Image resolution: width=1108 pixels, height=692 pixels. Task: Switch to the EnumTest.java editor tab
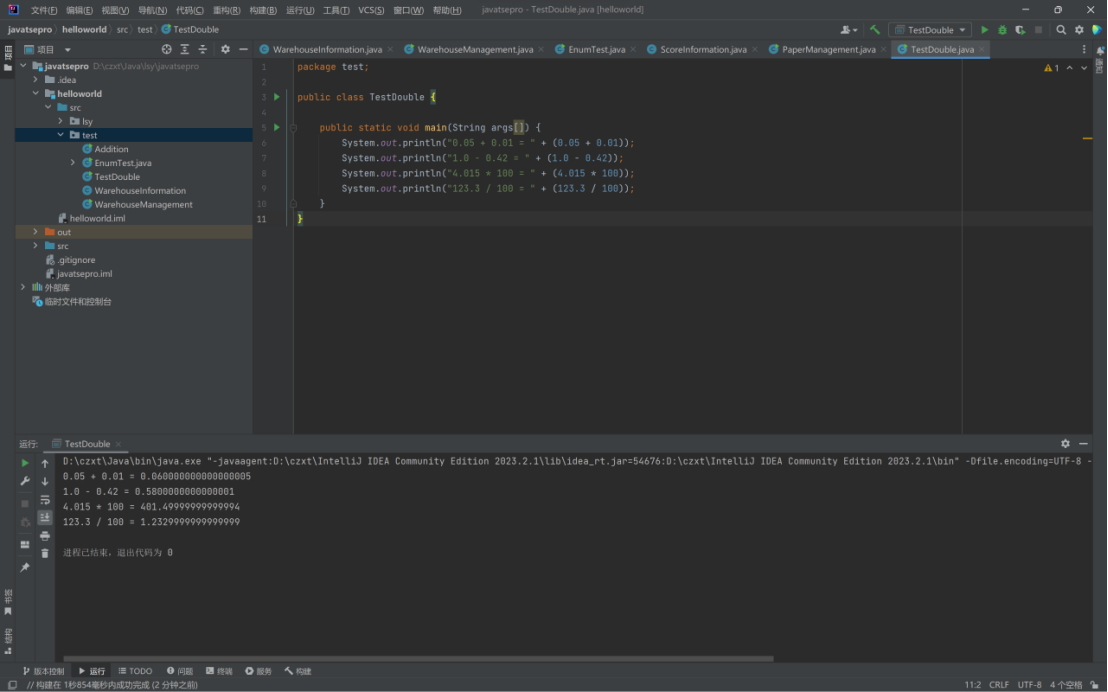coord(596,49)
